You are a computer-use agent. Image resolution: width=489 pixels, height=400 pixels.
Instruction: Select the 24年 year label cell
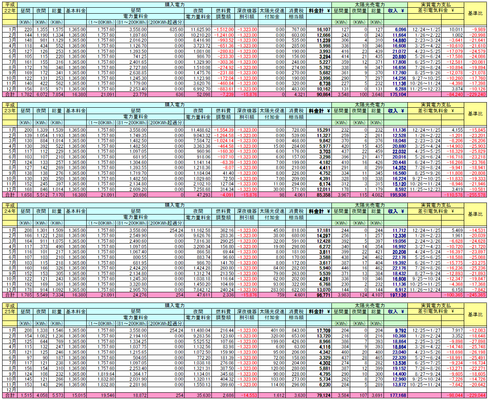10,211
